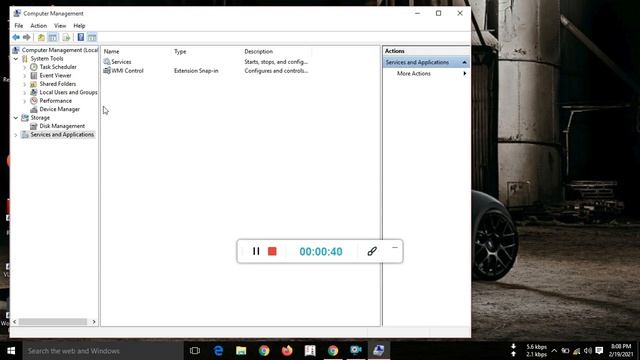640x360 pixels.
Task: Click the screen recorder camera taskbar icon
Action: coord(356,351)
